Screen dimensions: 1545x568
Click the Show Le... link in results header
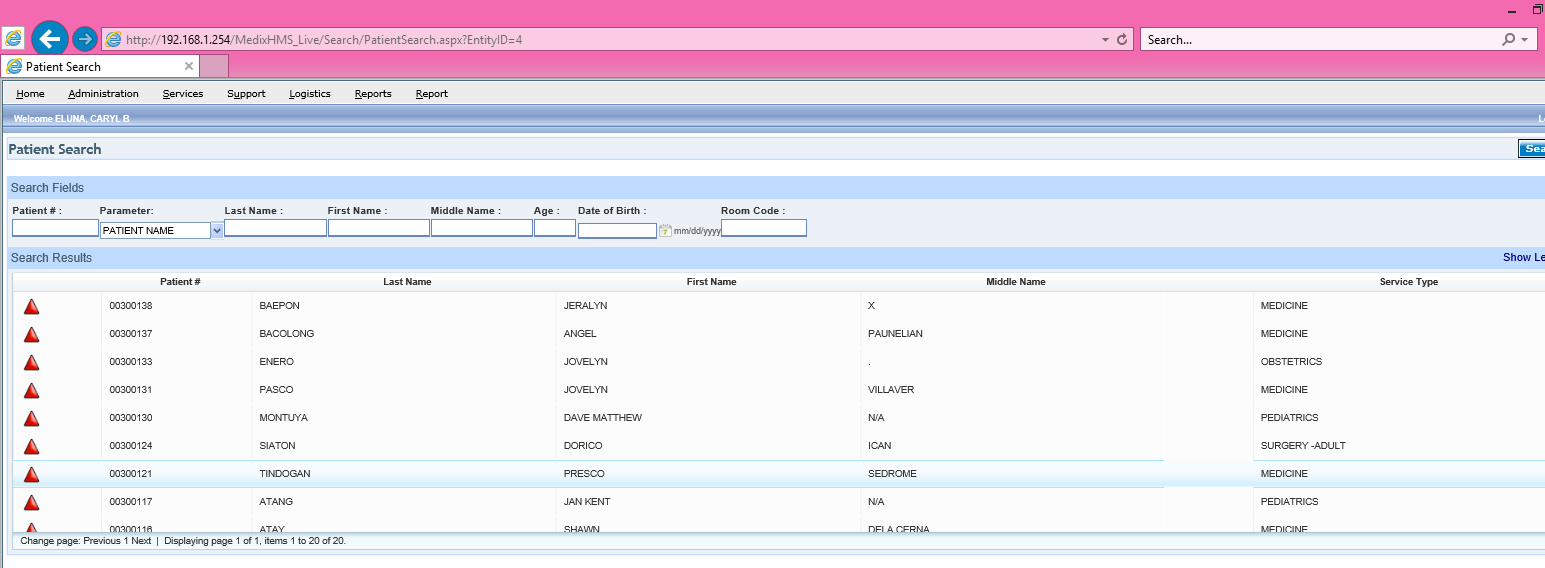tap(1524, 258)
